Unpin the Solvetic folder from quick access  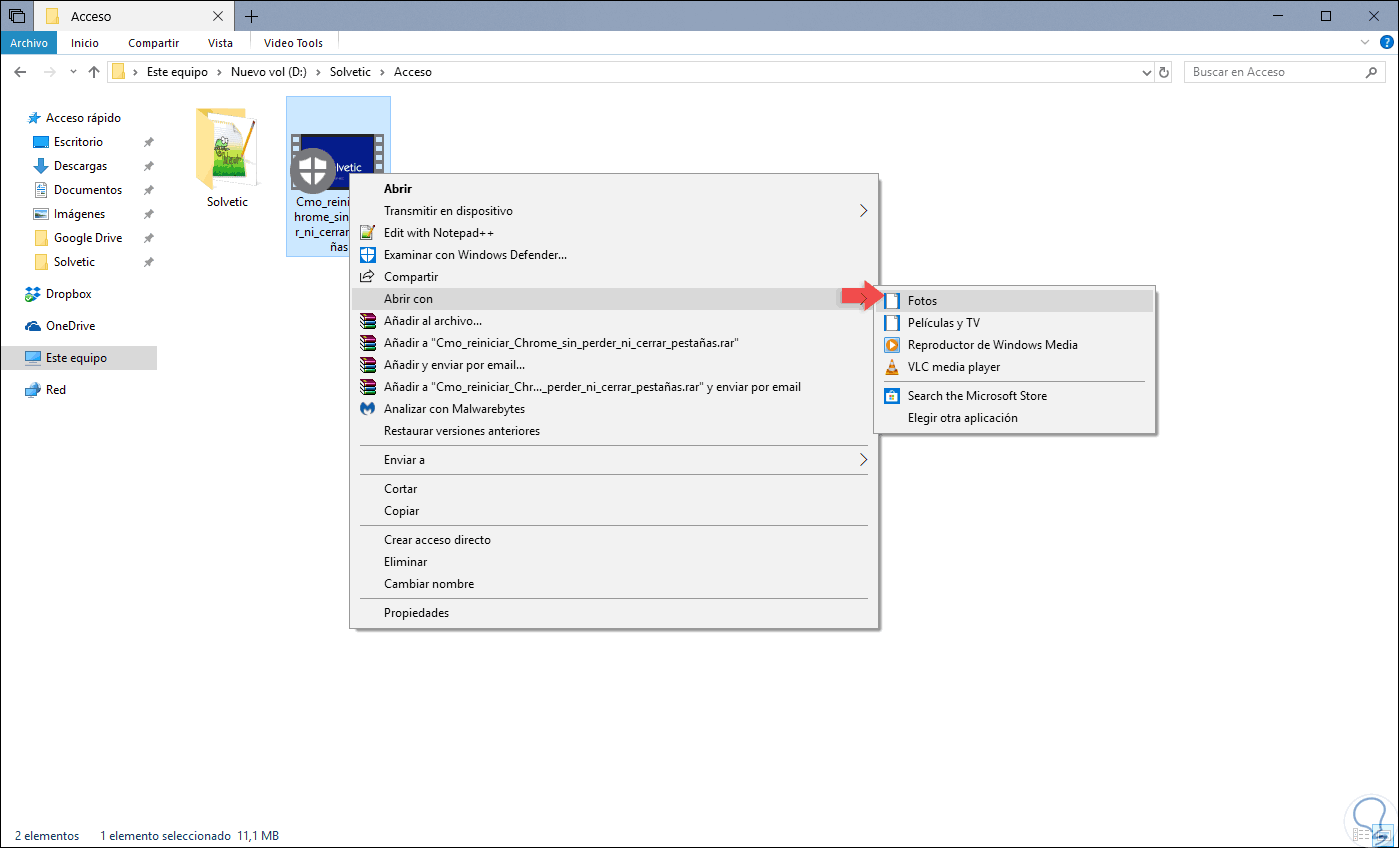[x=148, y=262]
